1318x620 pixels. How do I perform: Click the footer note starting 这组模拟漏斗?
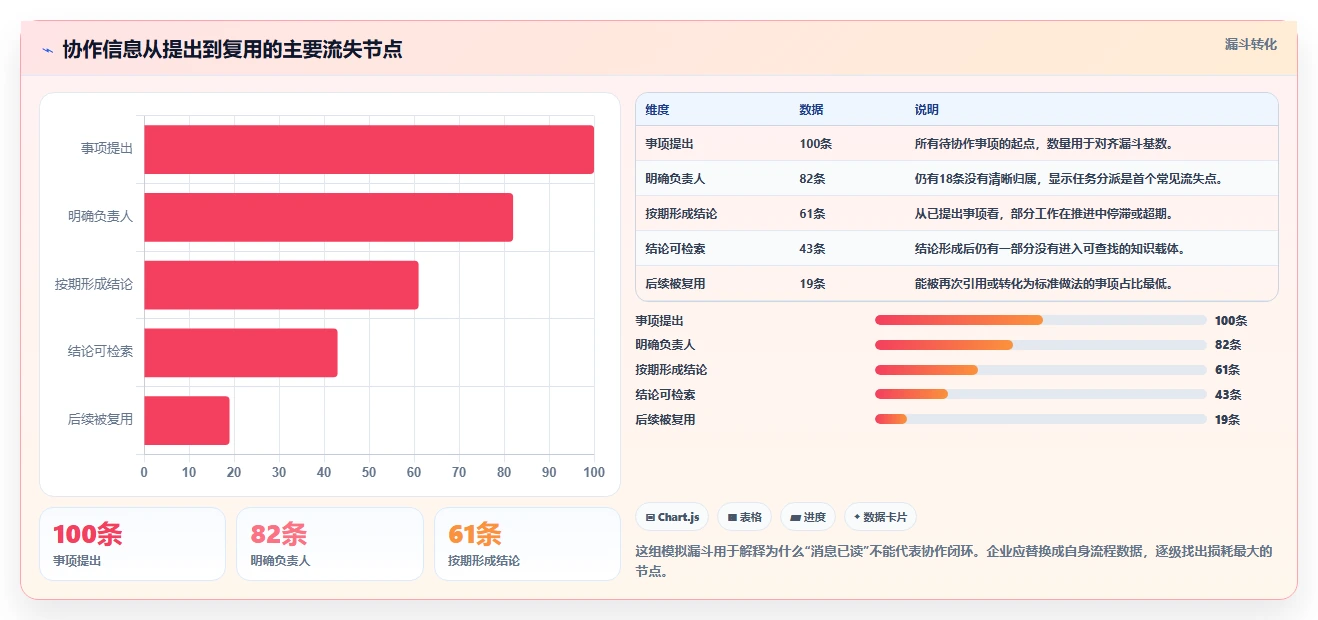pyautogui.click(x=955, y=562)
